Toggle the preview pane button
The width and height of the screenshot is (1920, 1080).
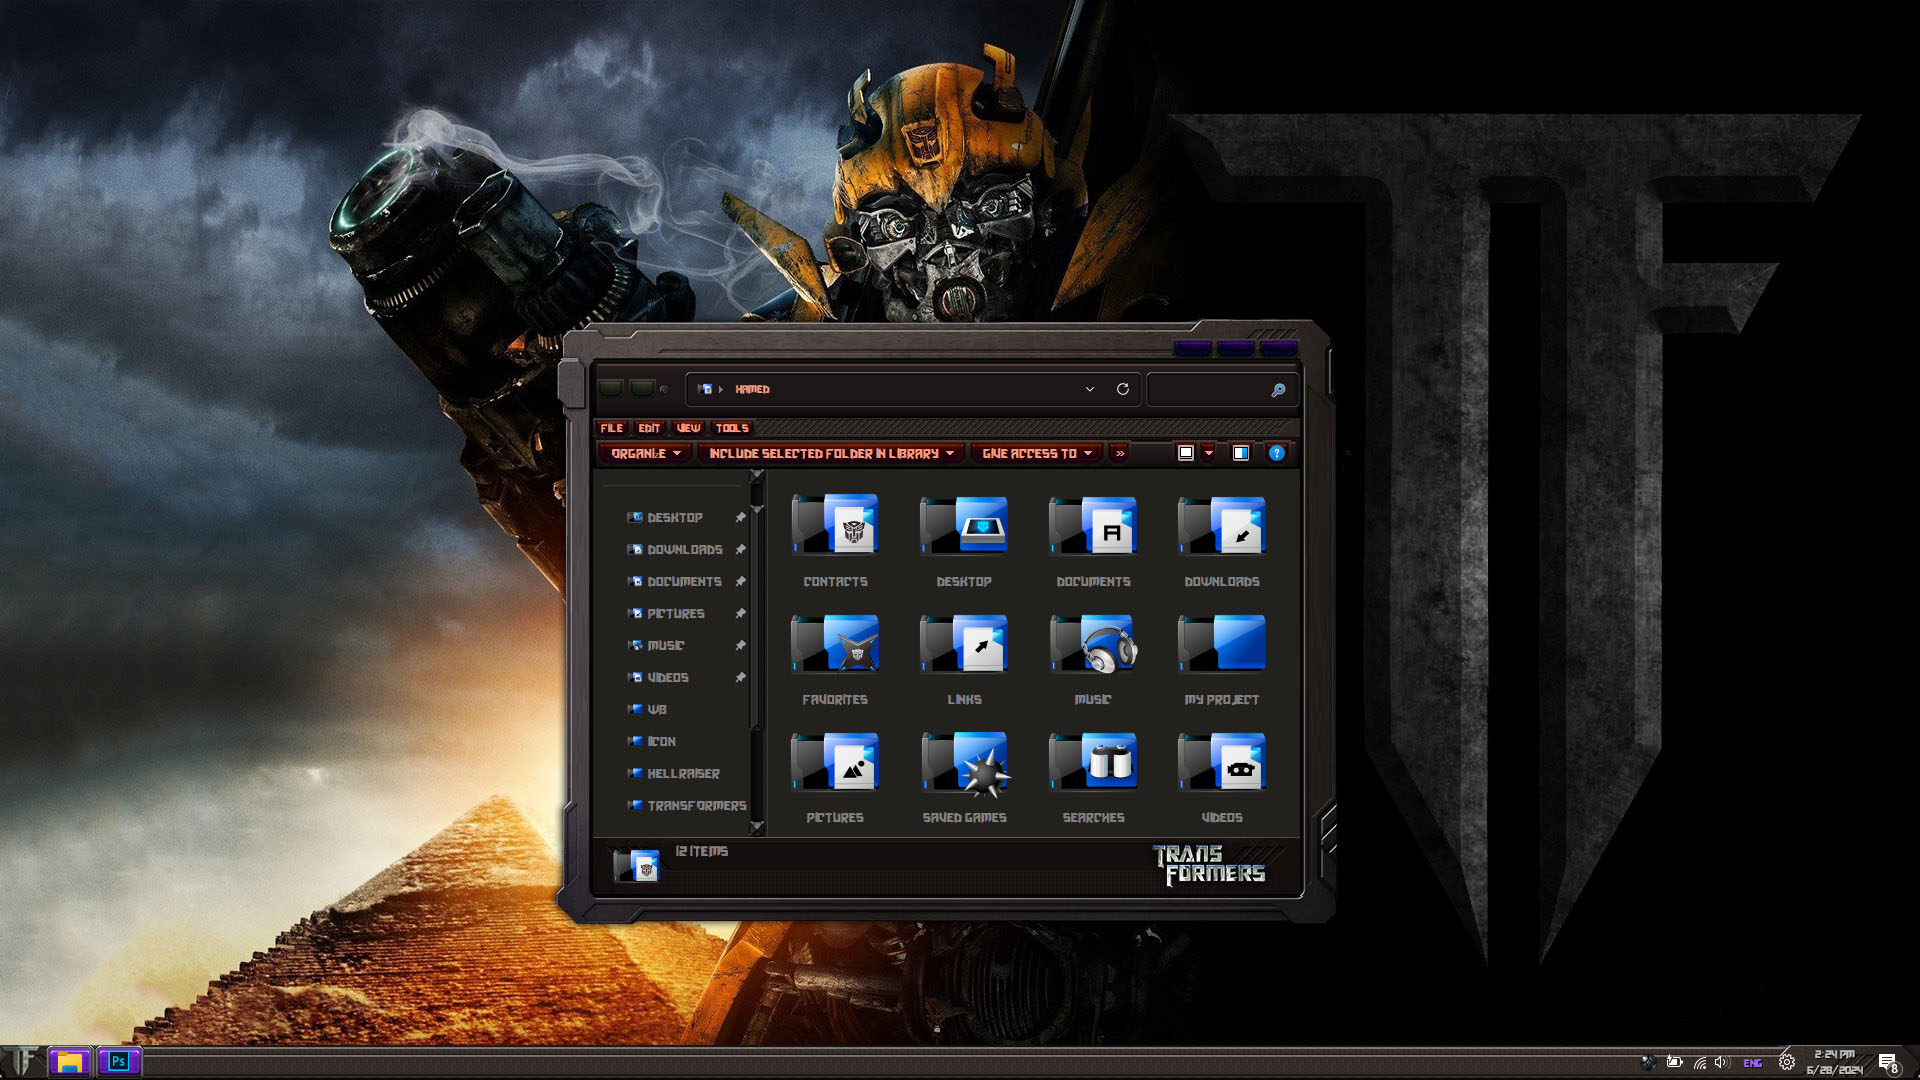pos(1241,453)
